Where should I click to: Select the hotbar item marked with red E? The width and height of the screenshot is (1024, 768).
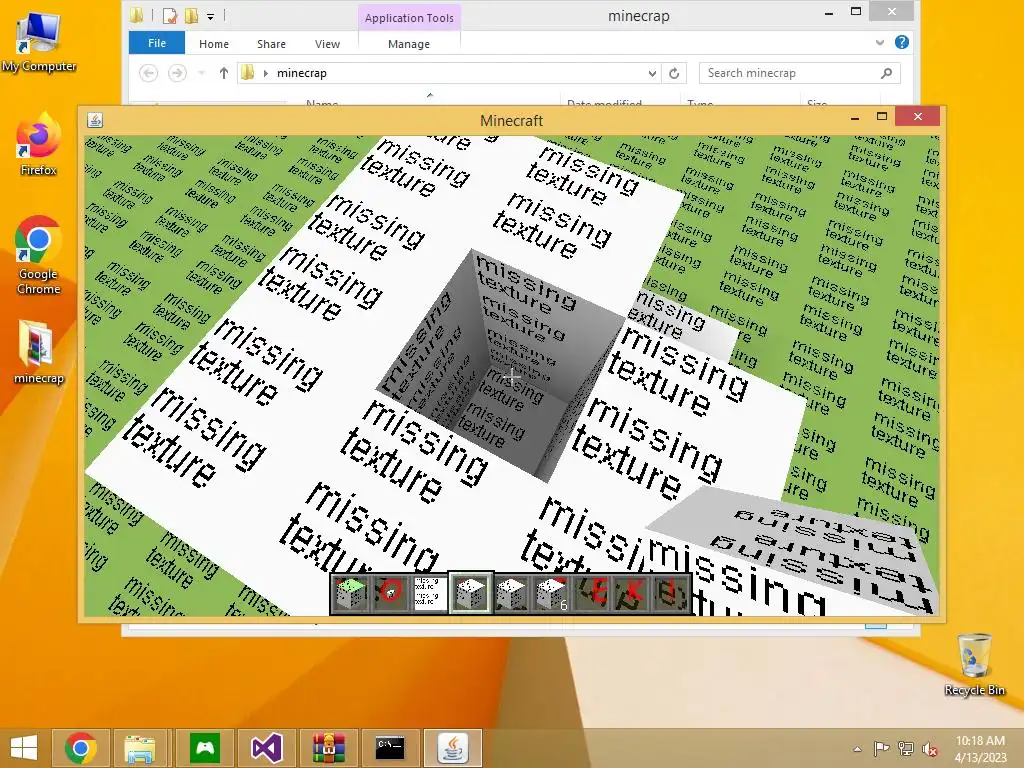[x=592, y=593]
